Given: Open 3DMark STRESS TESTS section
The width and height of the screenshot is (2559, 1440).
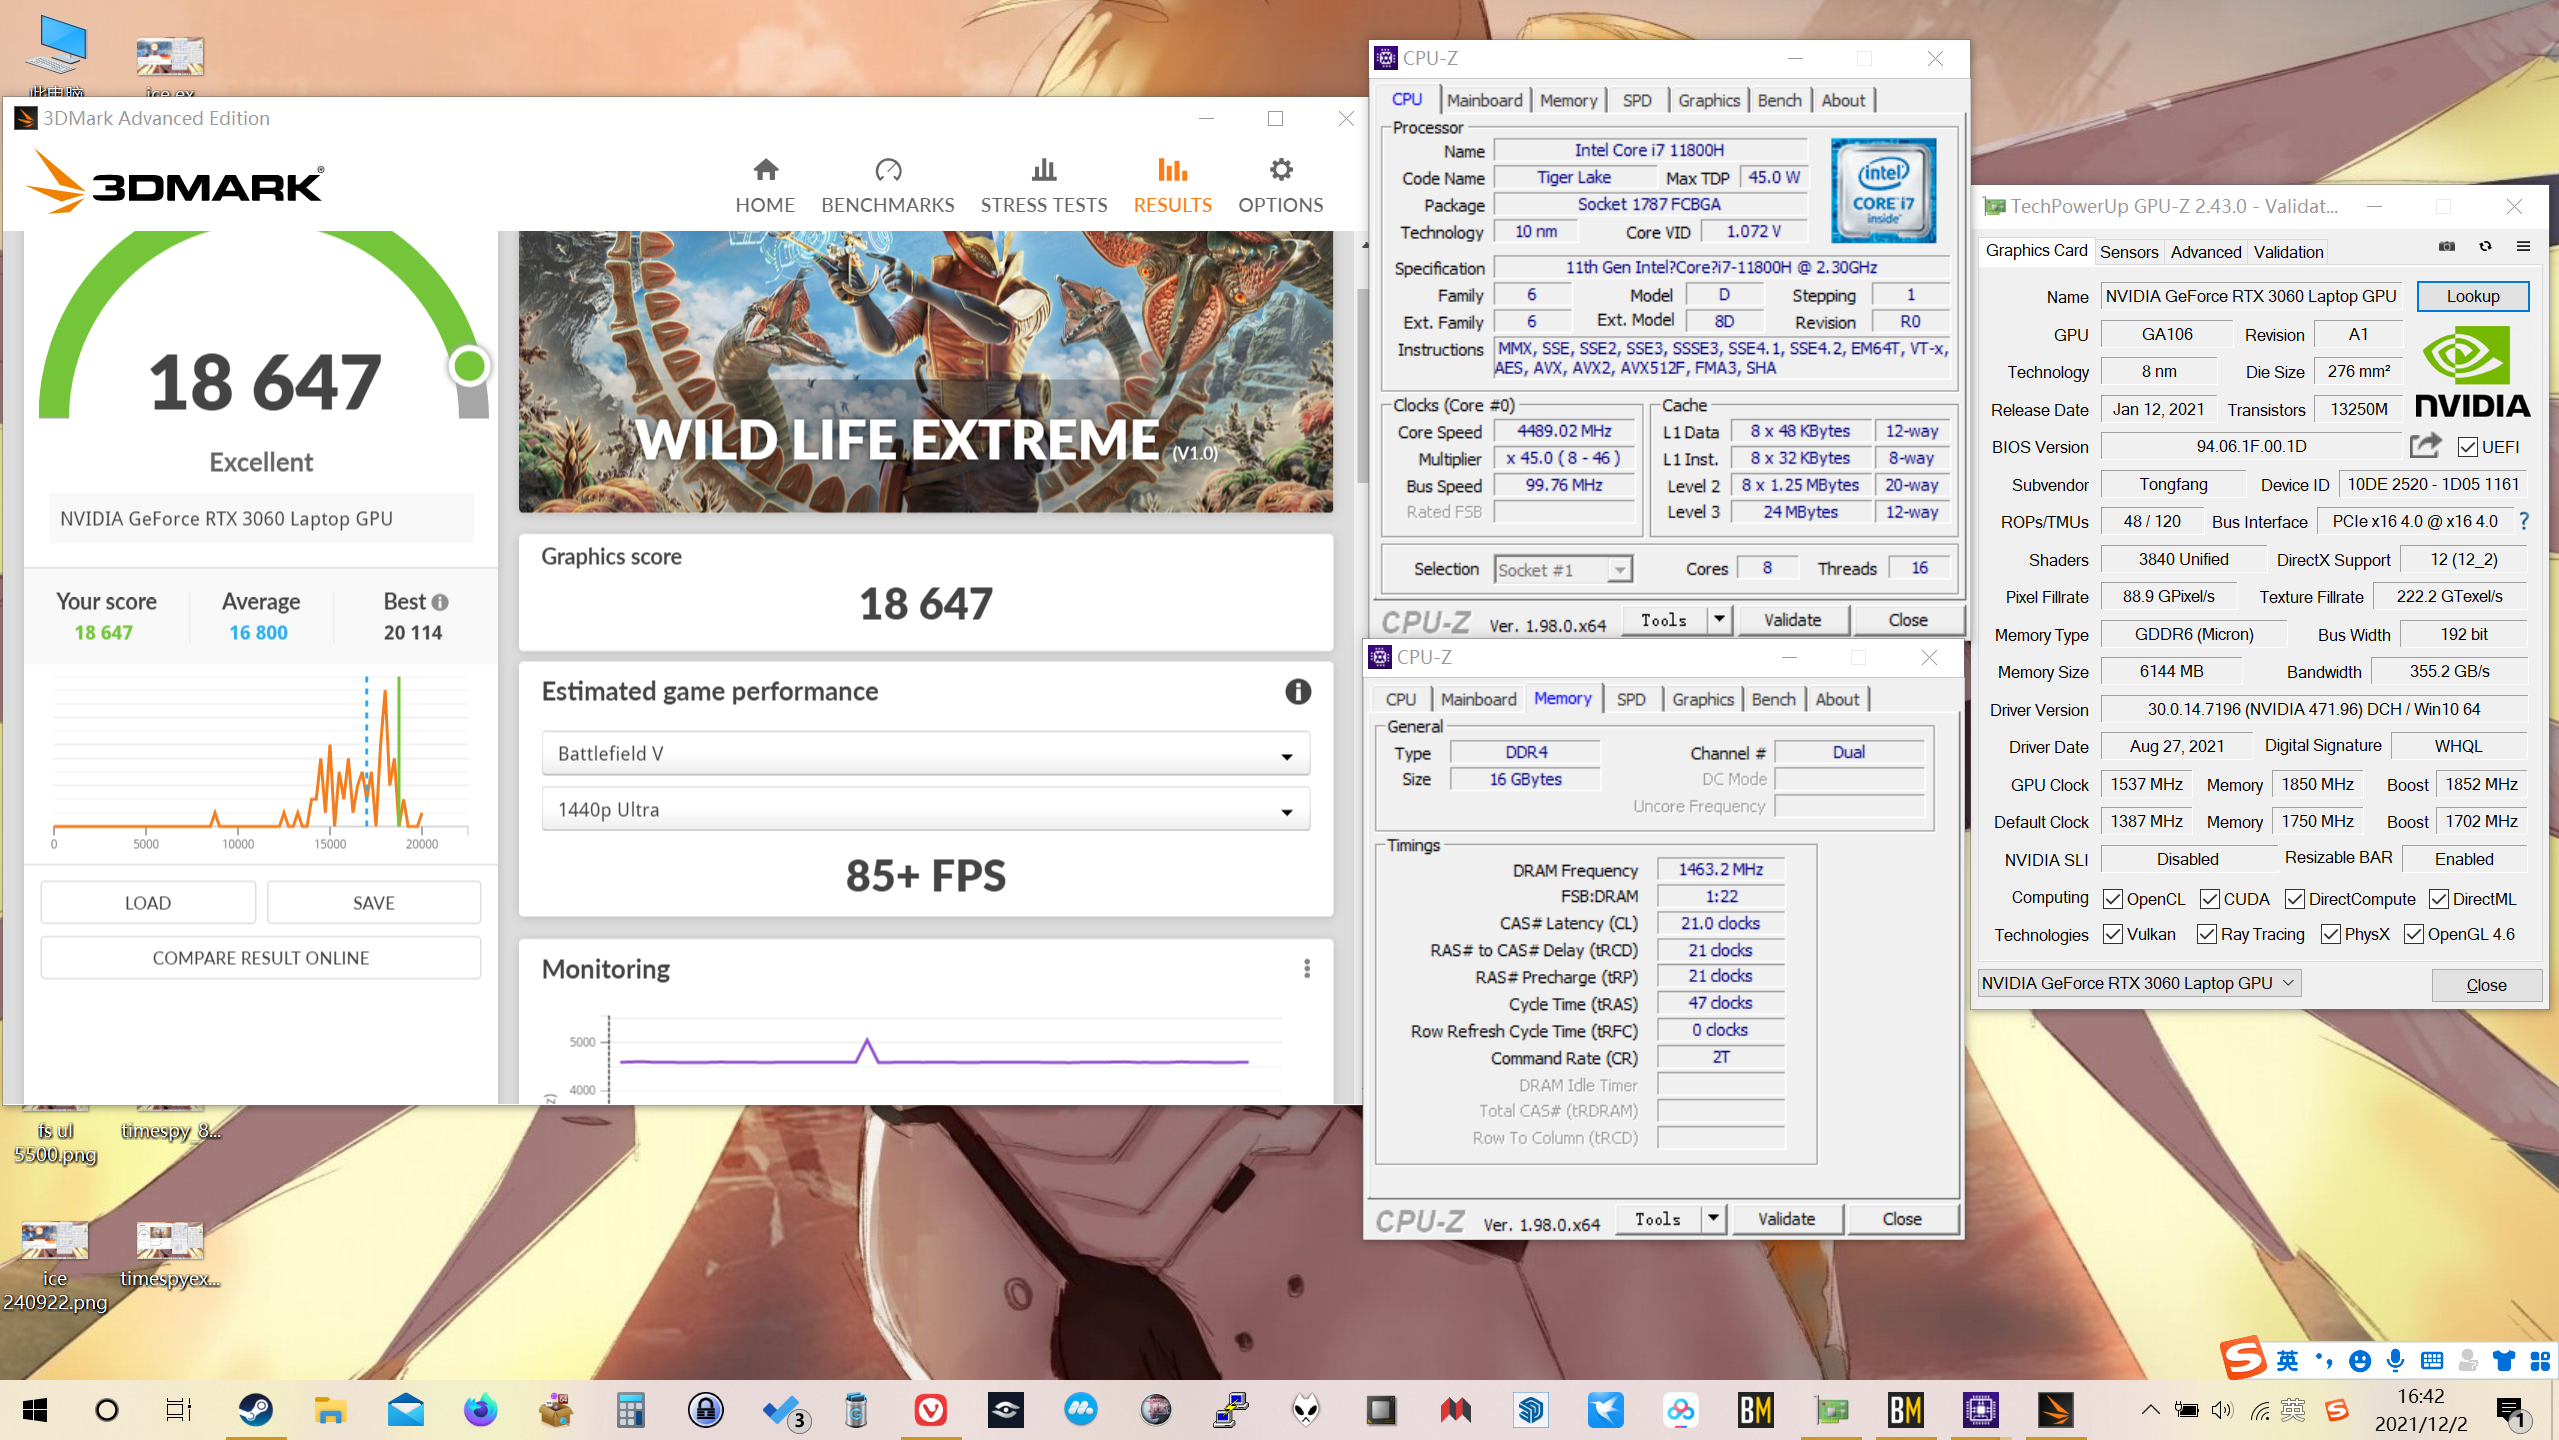Looking at the screenshot, I should pos(1044,186).
